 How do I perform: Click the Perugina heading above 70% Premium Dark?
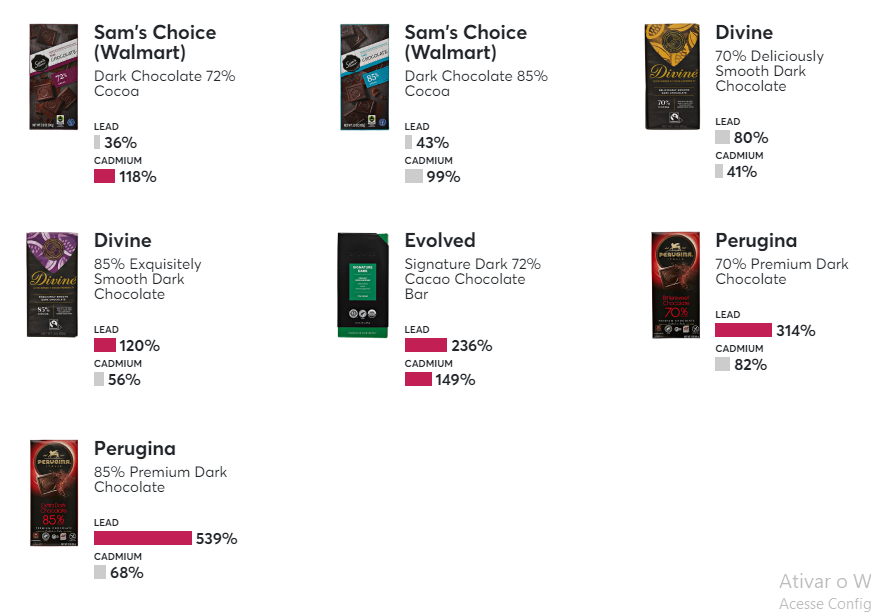(x=756, y=241)
